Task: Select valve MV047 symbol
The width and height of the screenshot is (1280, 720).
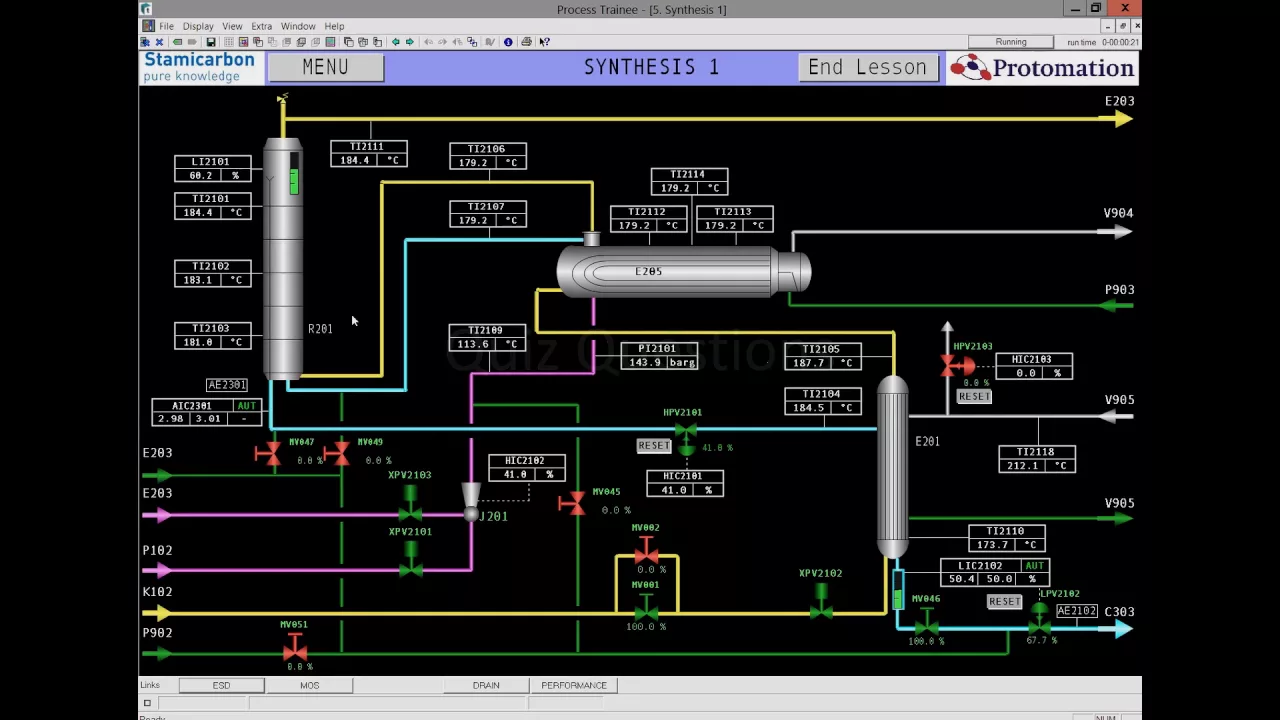Action: pos(268,454)
